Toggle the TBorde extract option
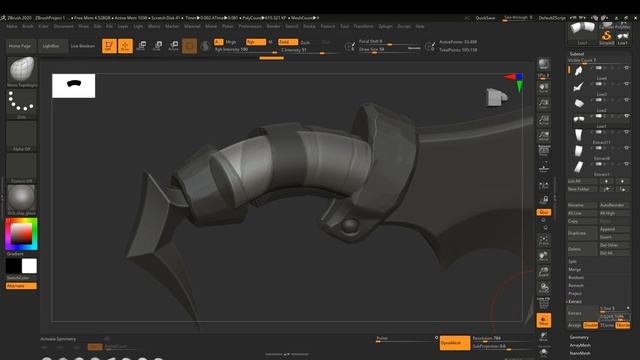The height and width of the screenshot is (360, 640). [622, 325]
